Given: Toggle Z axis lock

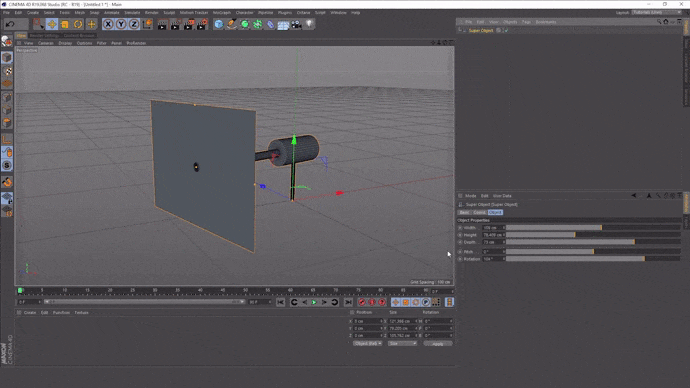Looking at the screenshot, I should (x=134, y=24).
